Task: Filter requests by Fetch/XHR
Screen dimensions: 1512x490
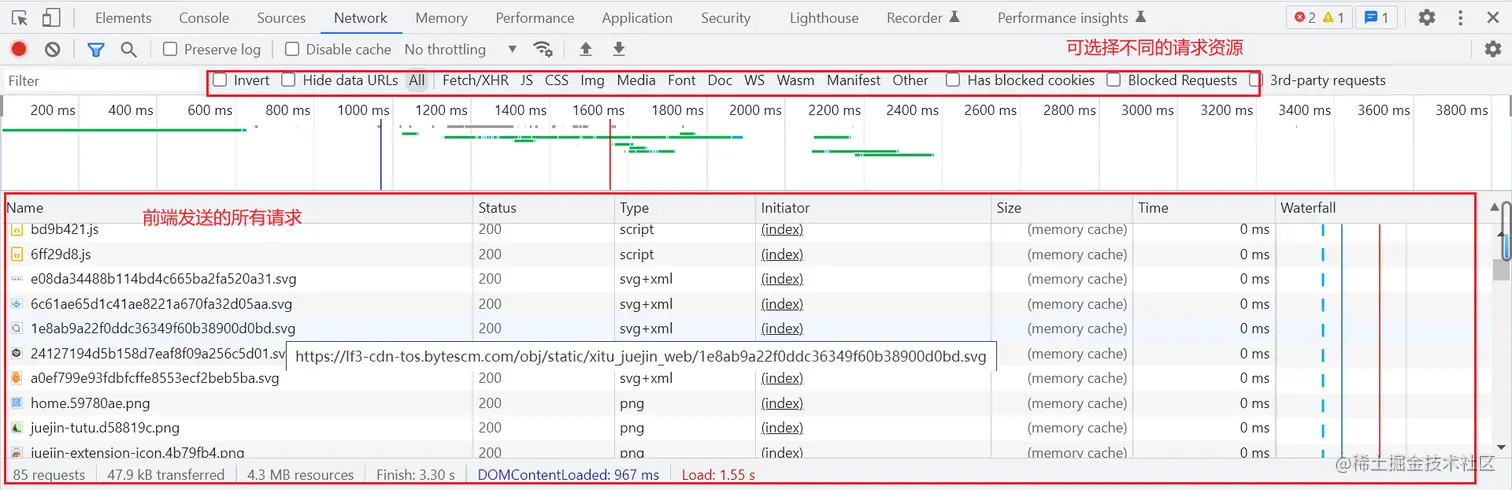Action: pos(475,80)
